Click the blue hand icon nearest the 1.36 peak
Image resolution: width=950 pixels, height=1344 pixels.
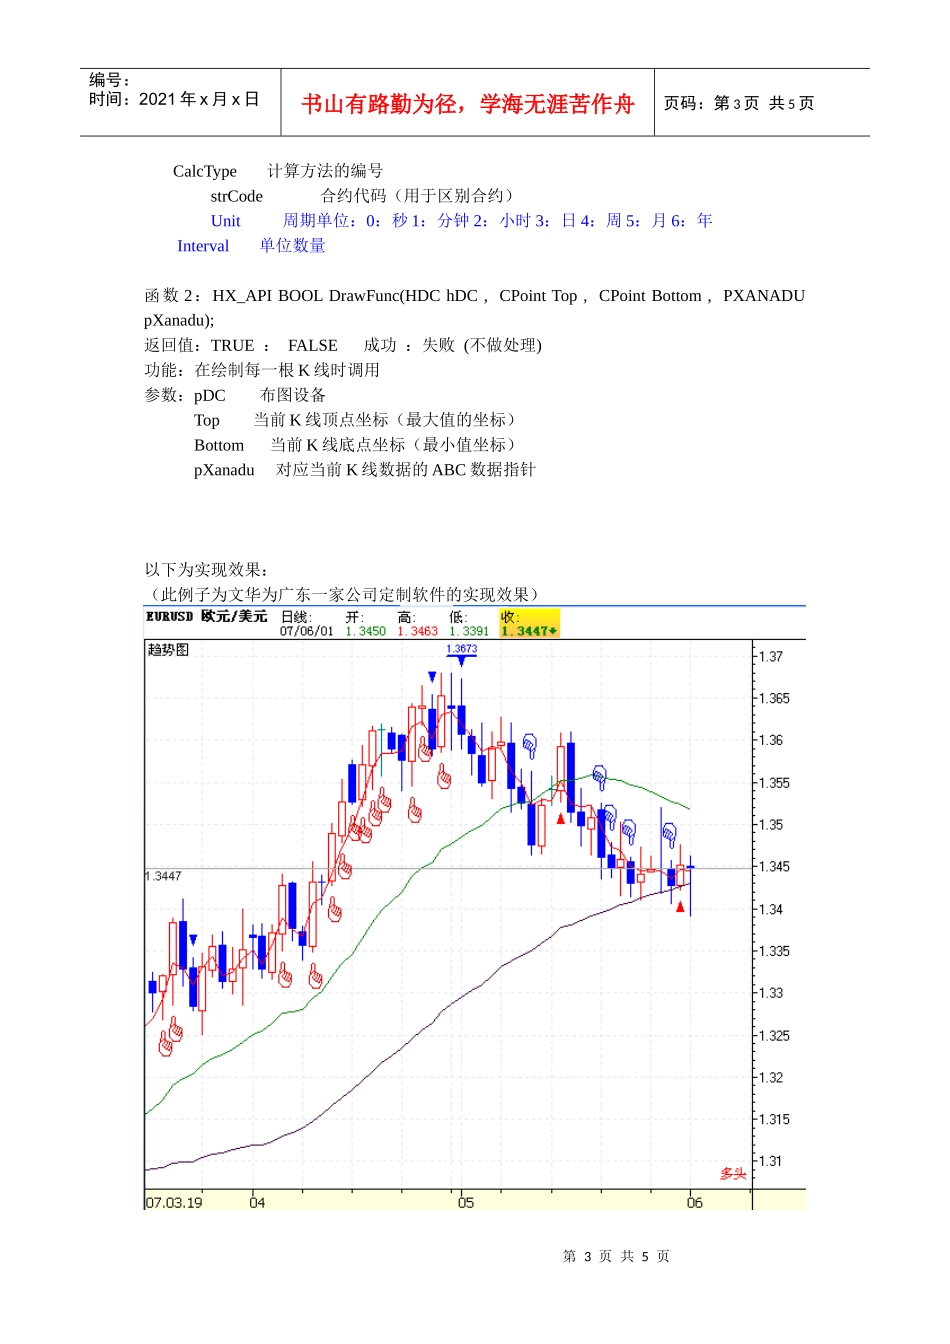point(529,746)
